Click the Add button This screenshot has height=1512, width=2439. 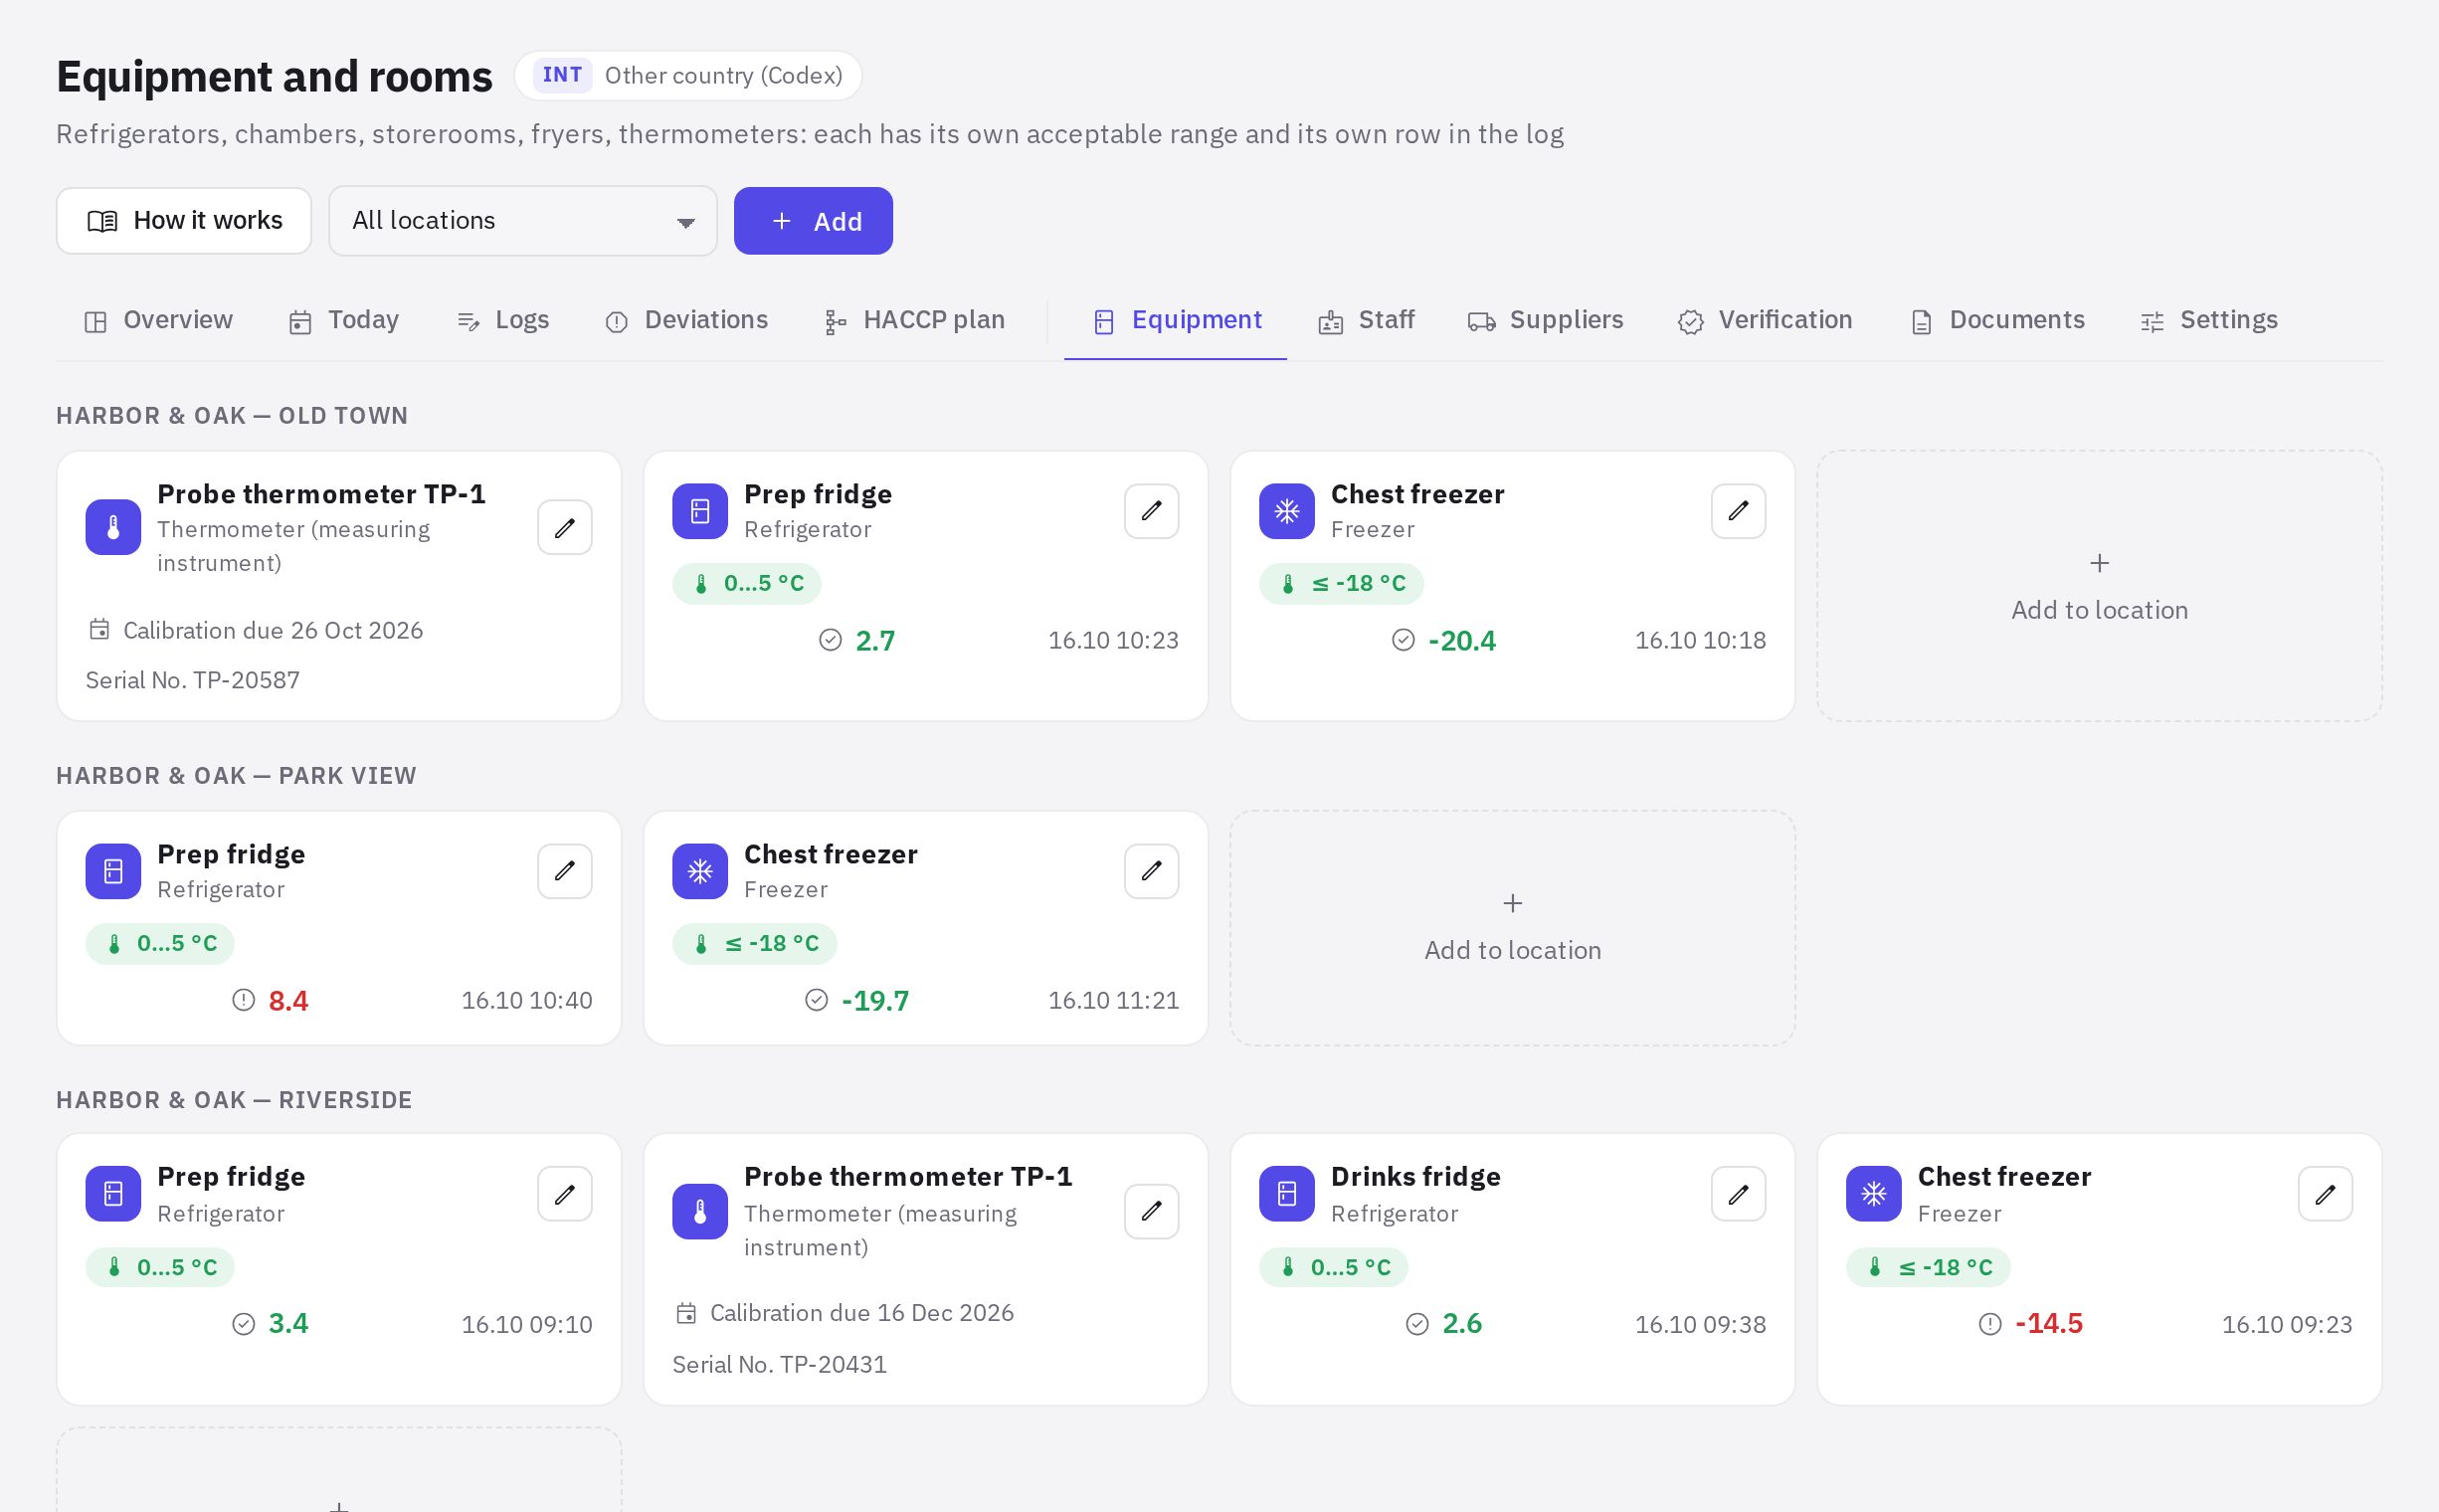tap(813, 221)
